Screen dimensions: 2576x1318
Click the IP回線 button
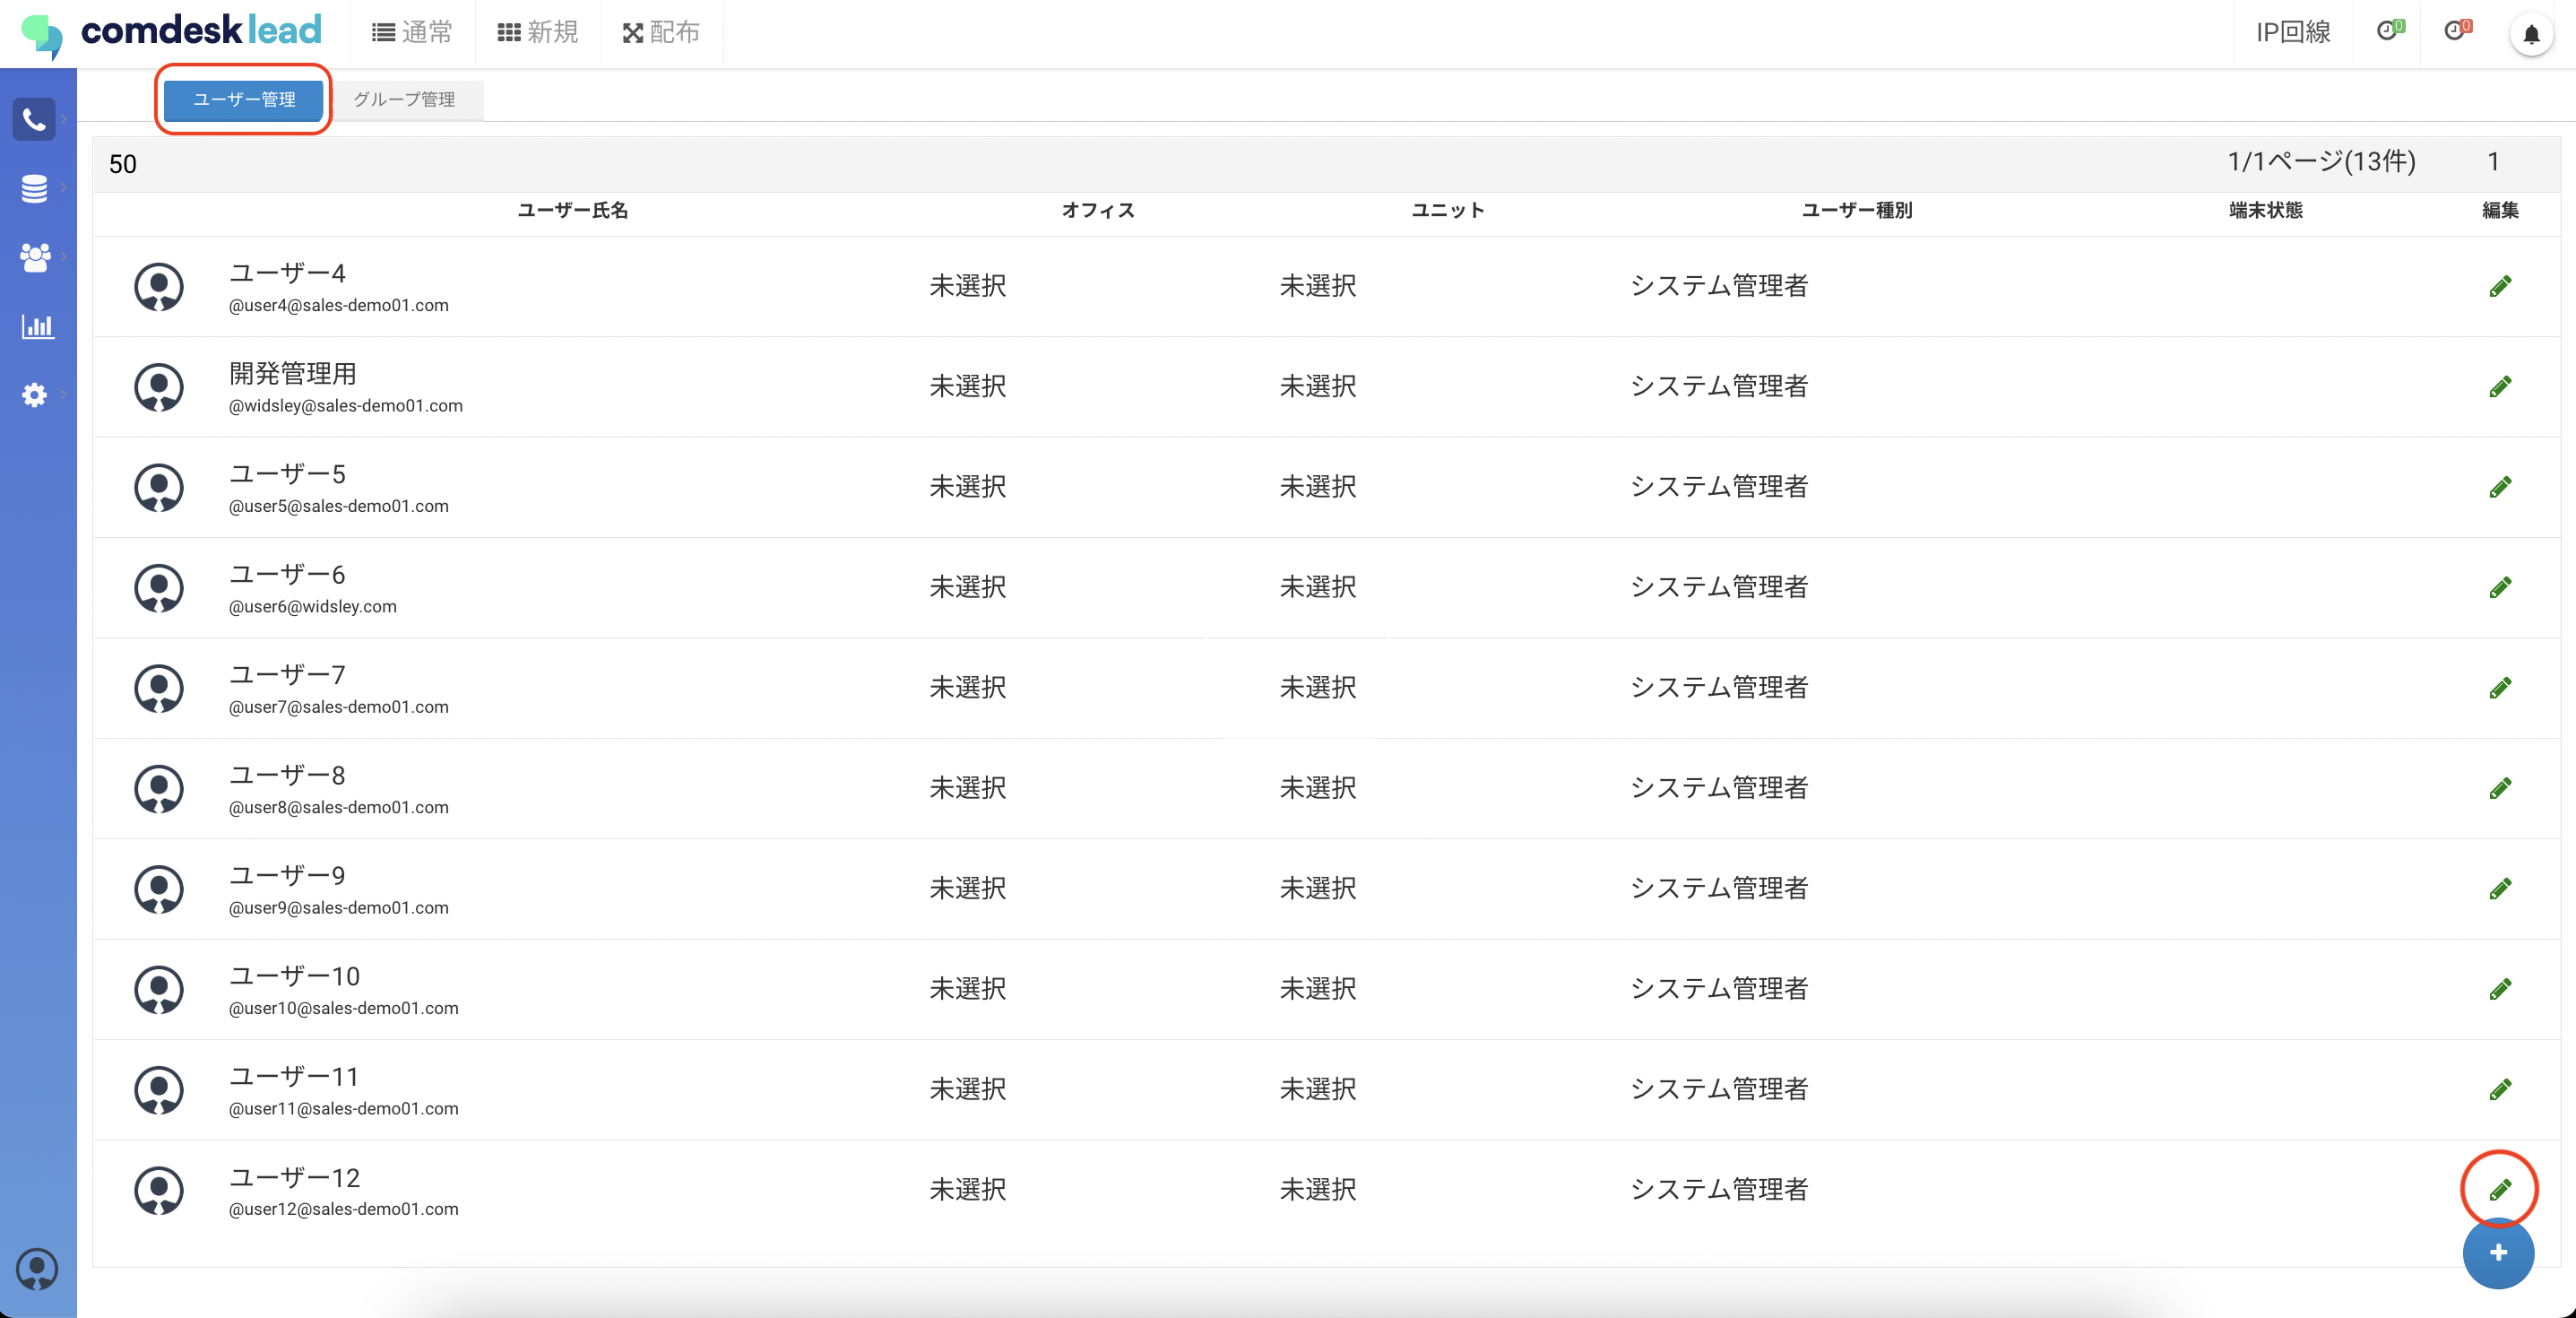[x=2292, y=33]
